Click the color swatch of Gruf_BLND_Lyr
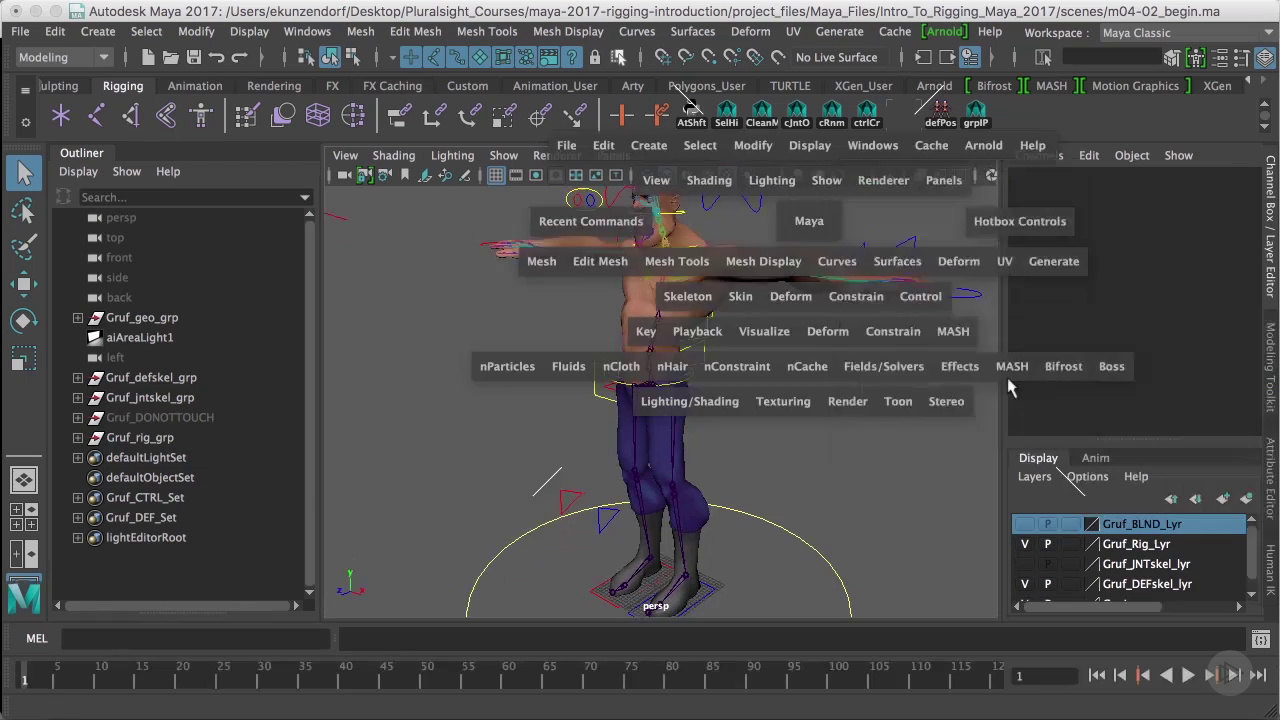 pos(1092,524)
